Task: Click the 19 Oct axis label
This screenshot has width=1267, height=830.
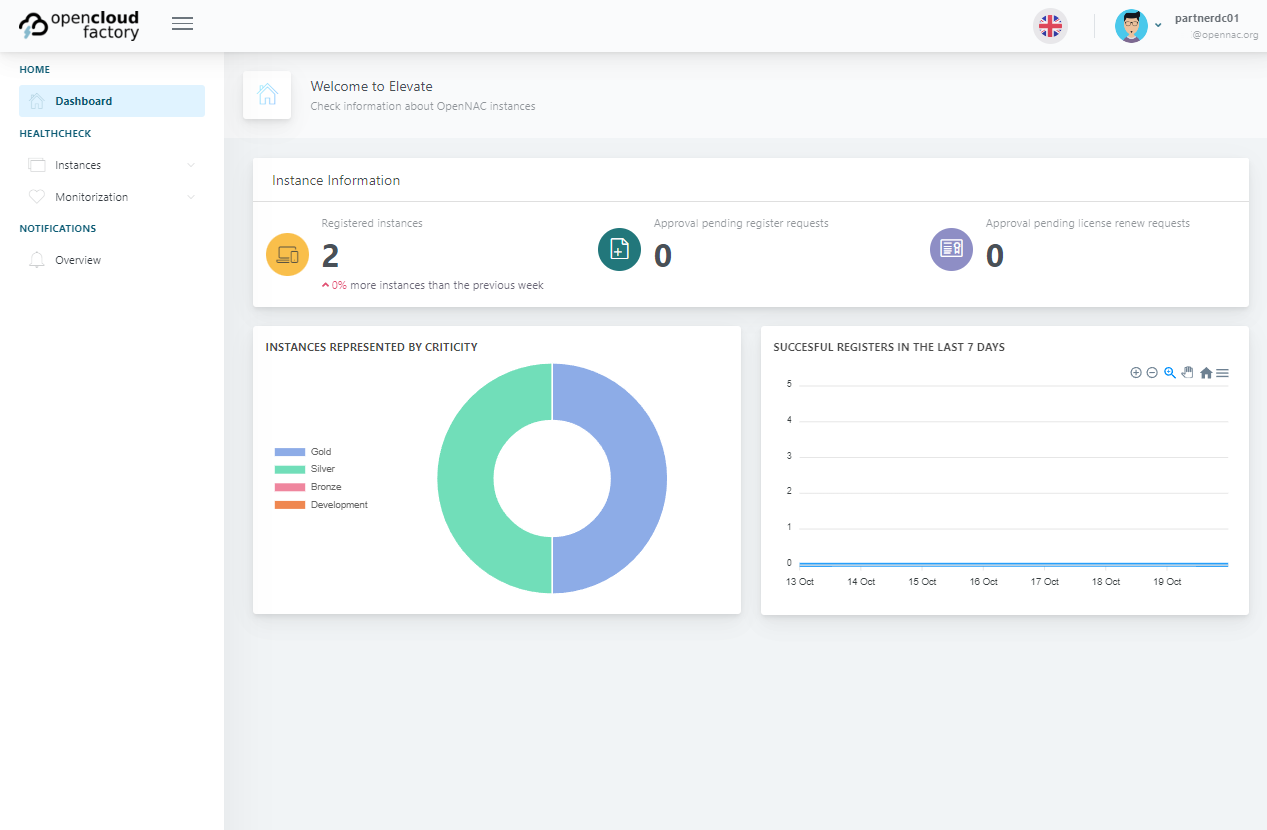Action: pos(1168,582)
